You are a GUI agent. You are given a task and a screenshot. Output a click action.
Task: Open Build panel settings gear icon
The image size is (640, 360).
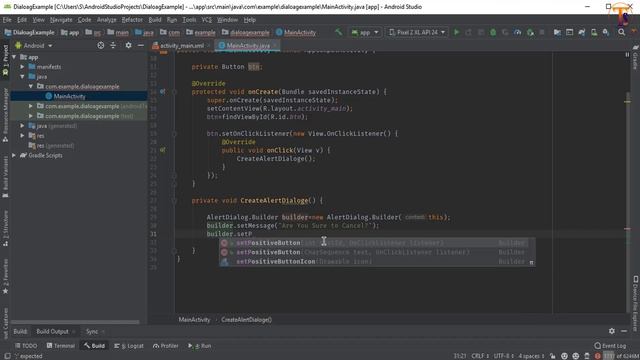[x=611, y=331]
